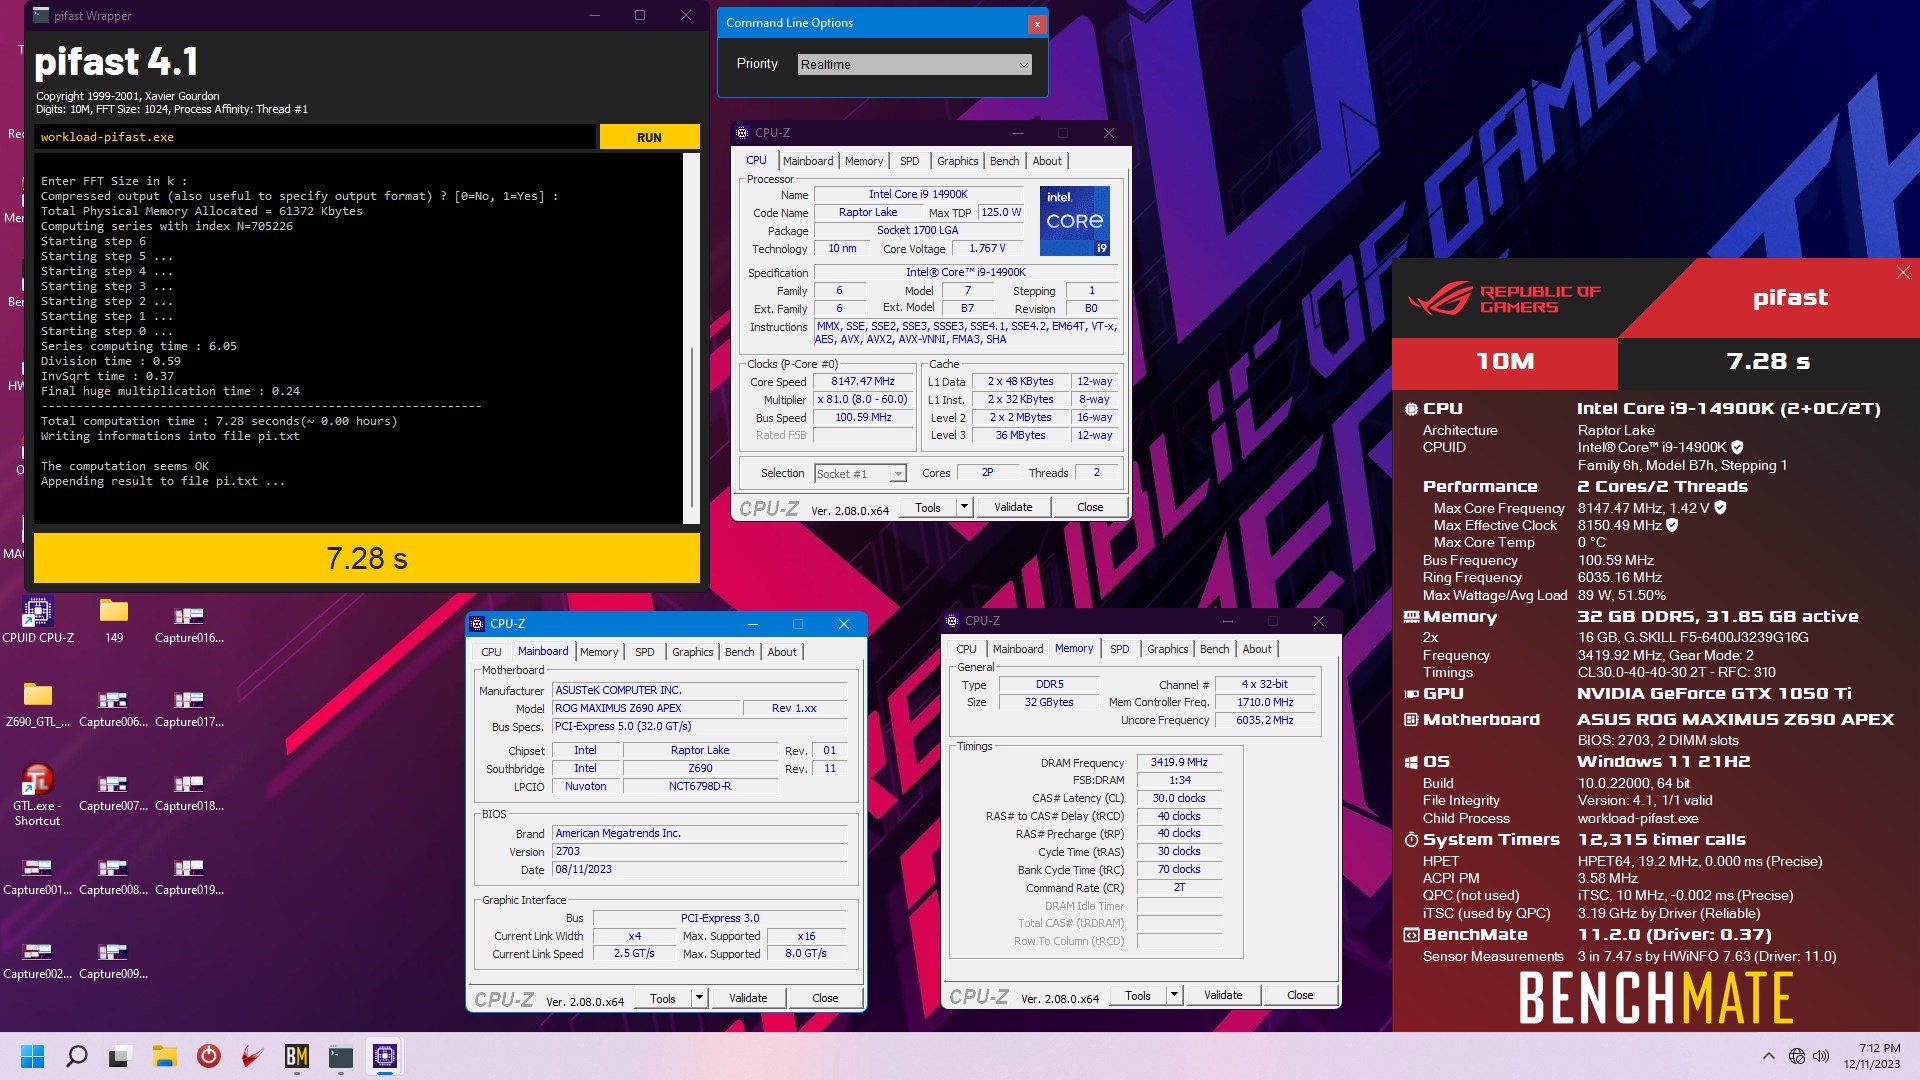This screenshot has height=1080, width=1920.
Task: Click the taskbar clock and date
Action: [x=1872, y=1056]
